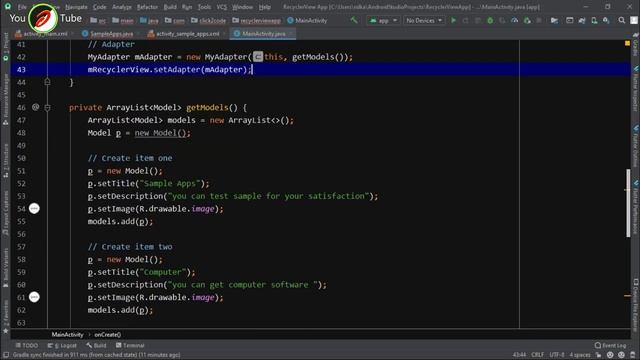The height and width of the screenshot is (360, 640).
Task: Click tool window quick access icon in status bar
Action: tap(6, 355)
